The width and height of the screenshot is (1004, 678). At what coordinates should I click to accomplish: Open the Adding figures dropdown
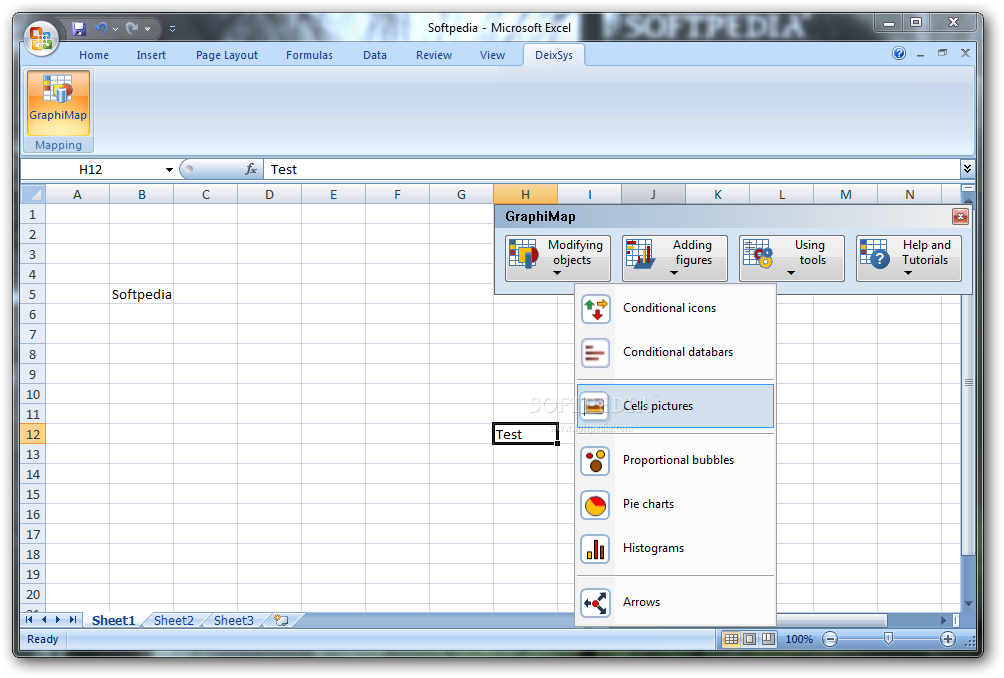(675, 259)
